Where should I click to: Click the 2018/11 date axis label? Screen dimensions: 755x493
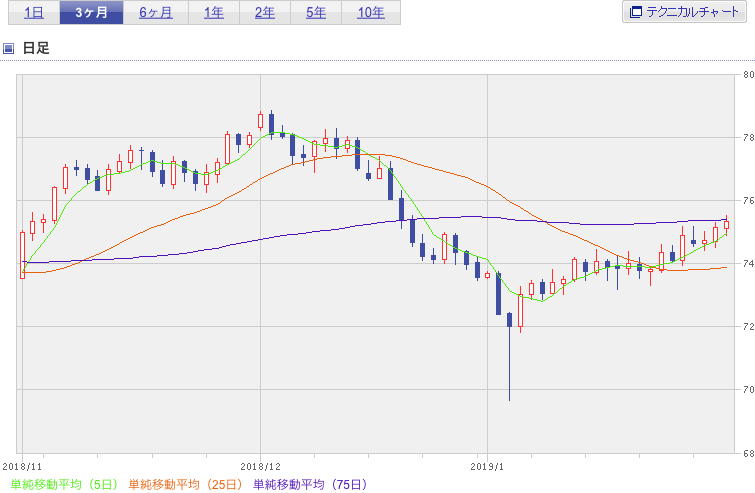tap(22, 467)
